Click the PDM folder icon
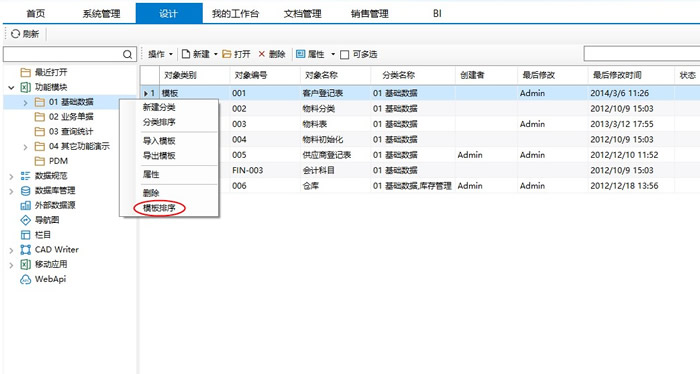The height and width of the screenshot is (374, 700). click(40, 161)
